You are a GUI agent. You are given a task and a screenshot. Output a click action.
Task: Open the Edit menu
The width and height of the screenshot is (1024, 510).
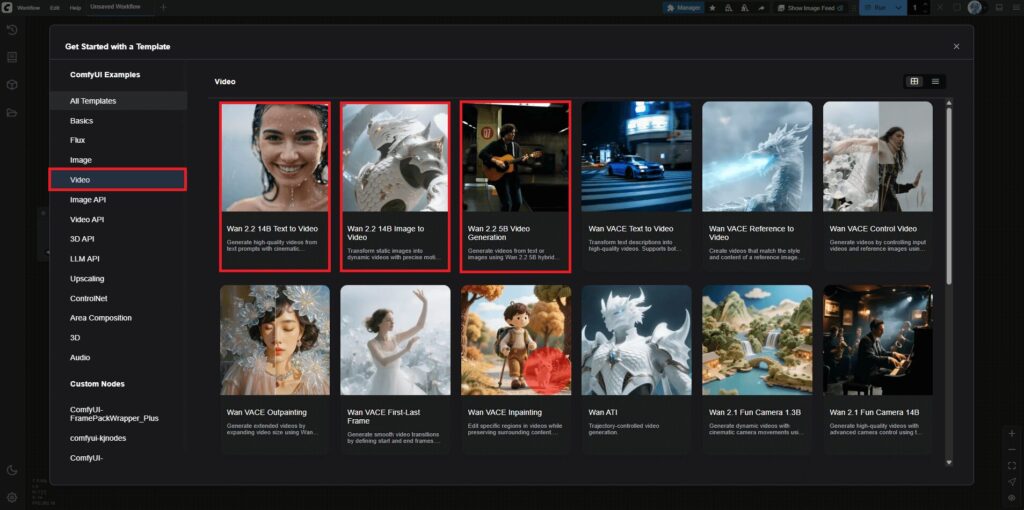55,8
